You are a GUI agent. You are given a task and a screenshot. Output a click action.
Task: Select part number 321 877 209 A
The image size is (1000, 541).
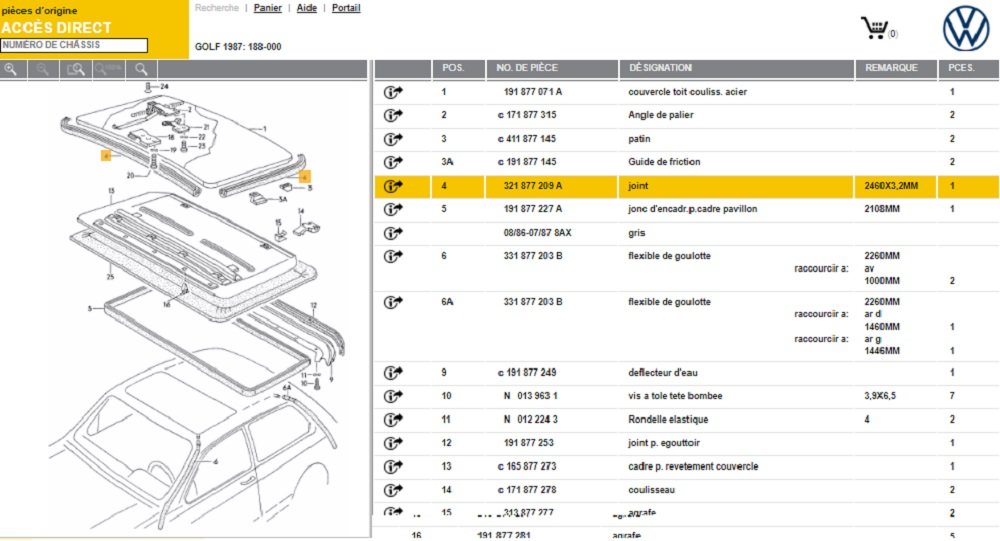tap(533, 186)
